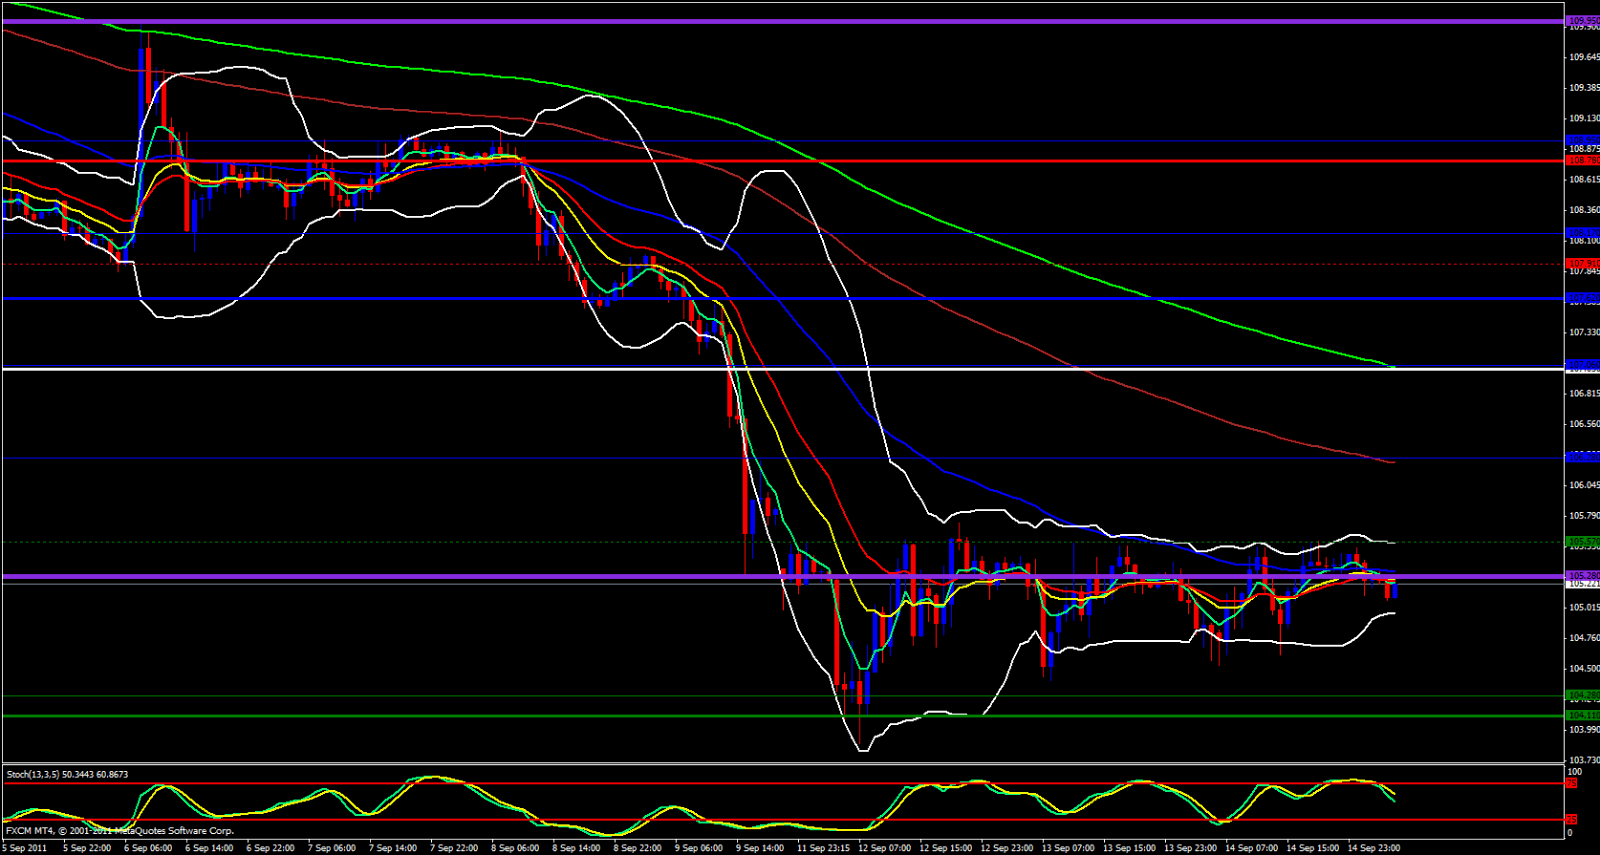Select the red 108.780 price level label

(1582, 160)
